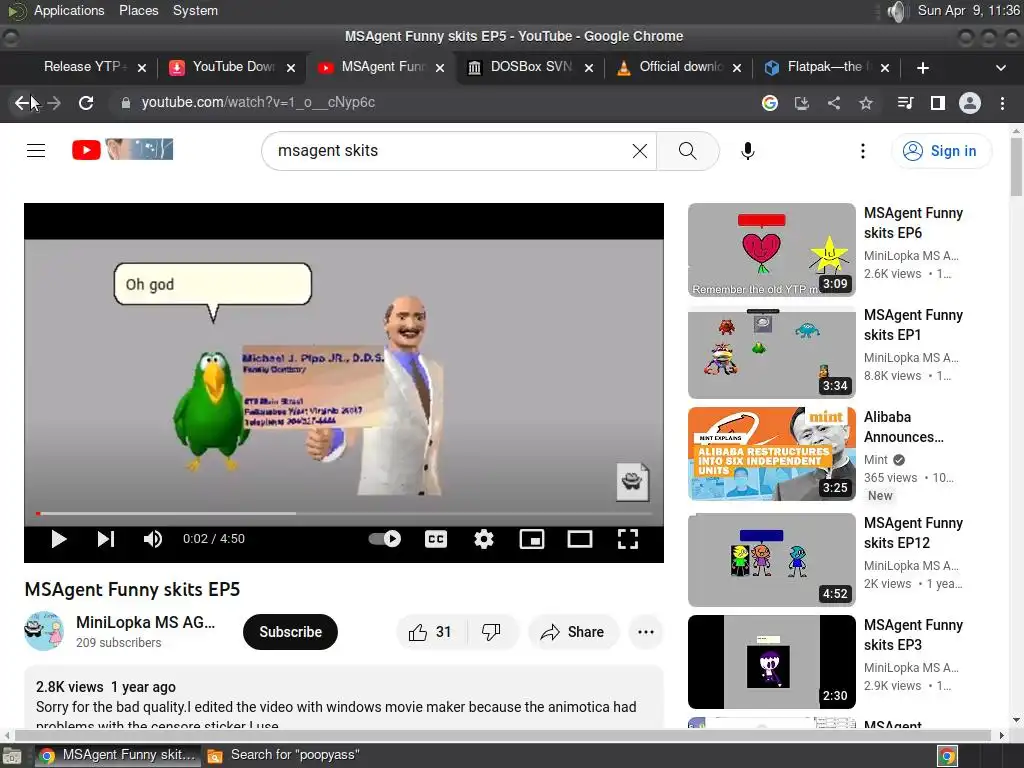The image size is (1024, 768).
Task: Open the Places menu
Action: tap(138, 10)
